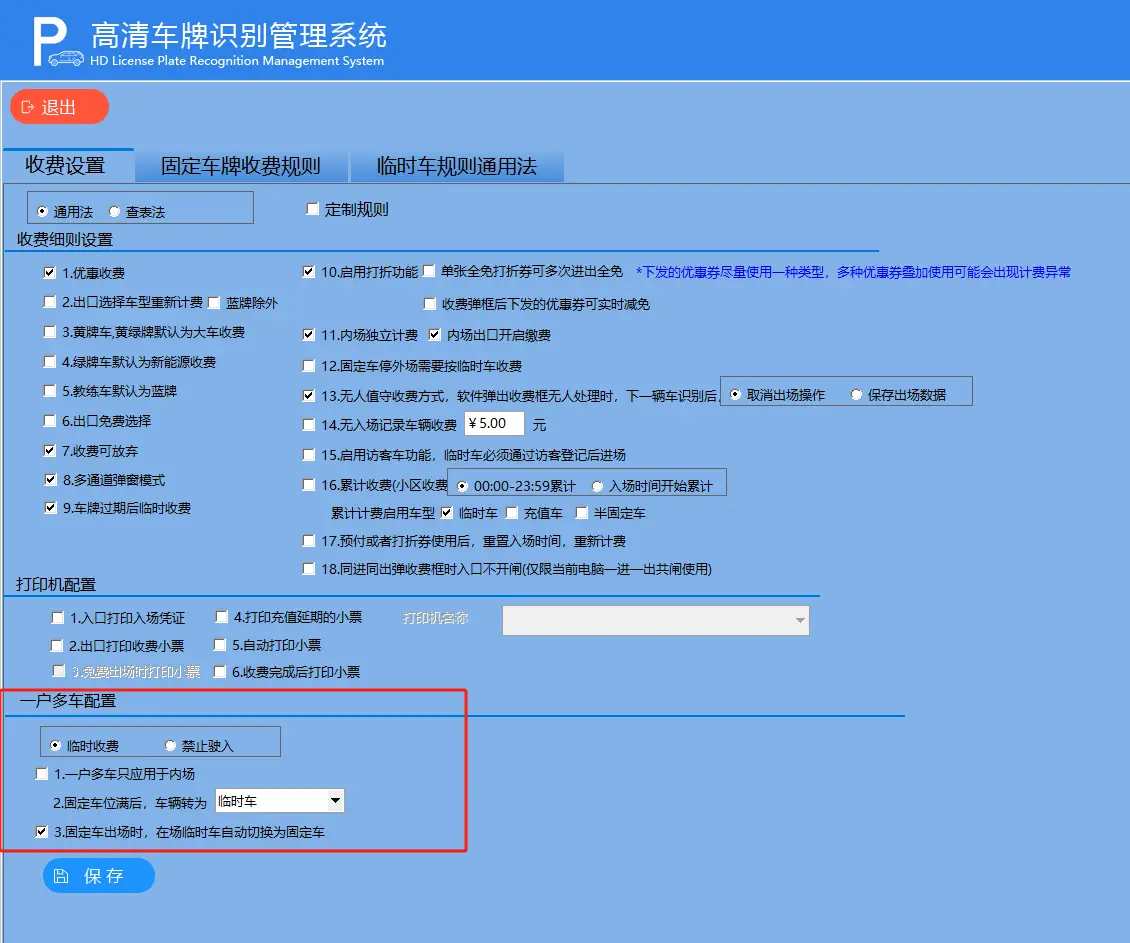This screenshot has width=1130, height=943.
Task: Click the 保存 save button
Action: tap(98, 875)
